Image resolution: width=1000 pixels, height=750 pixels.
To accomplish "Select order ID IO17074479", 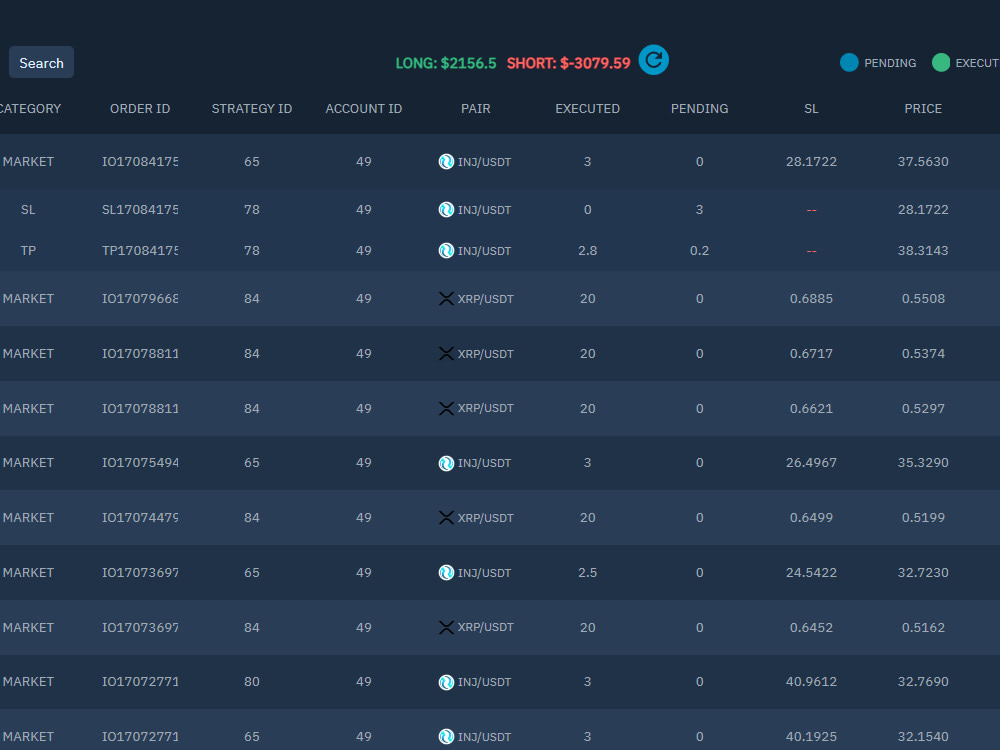I will [140, 517].
